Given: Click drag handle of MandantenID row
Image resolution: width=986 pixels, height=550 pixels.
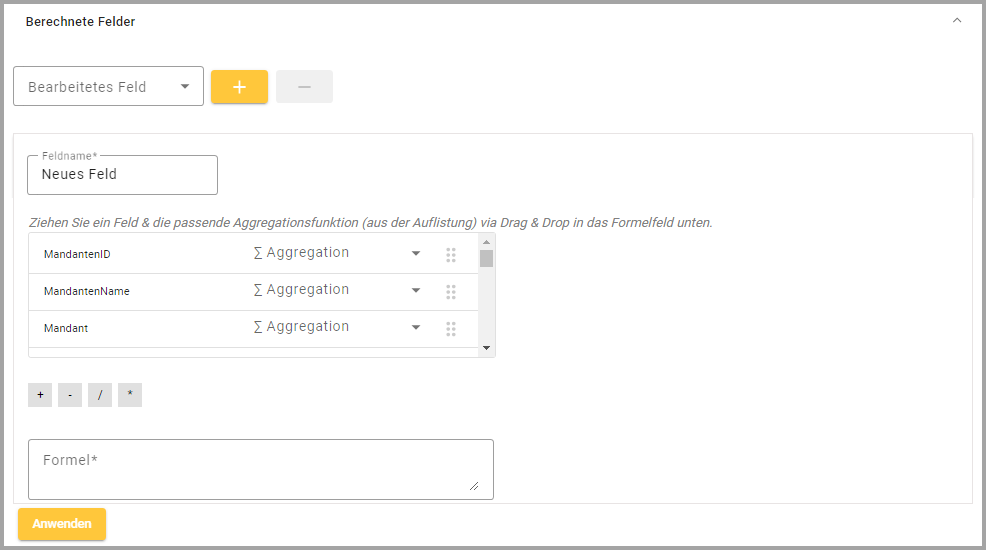Looking at the screenshot, I should [451, 255].
